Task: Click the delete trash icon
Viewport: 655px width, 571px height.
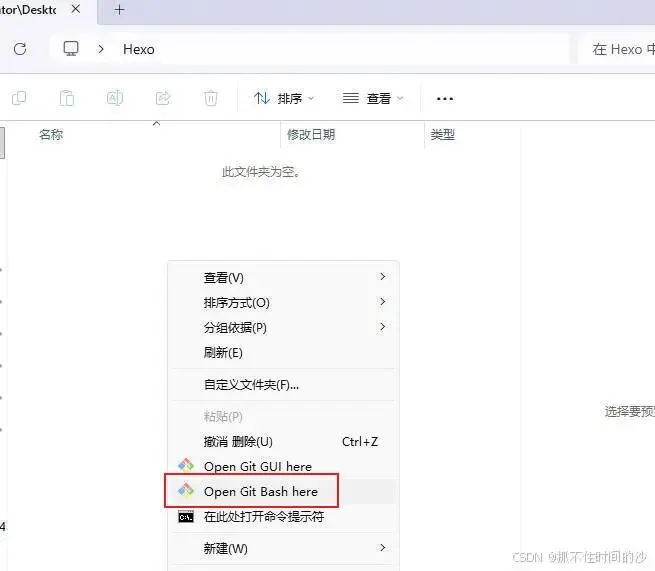Action: (x=211, y=98)
